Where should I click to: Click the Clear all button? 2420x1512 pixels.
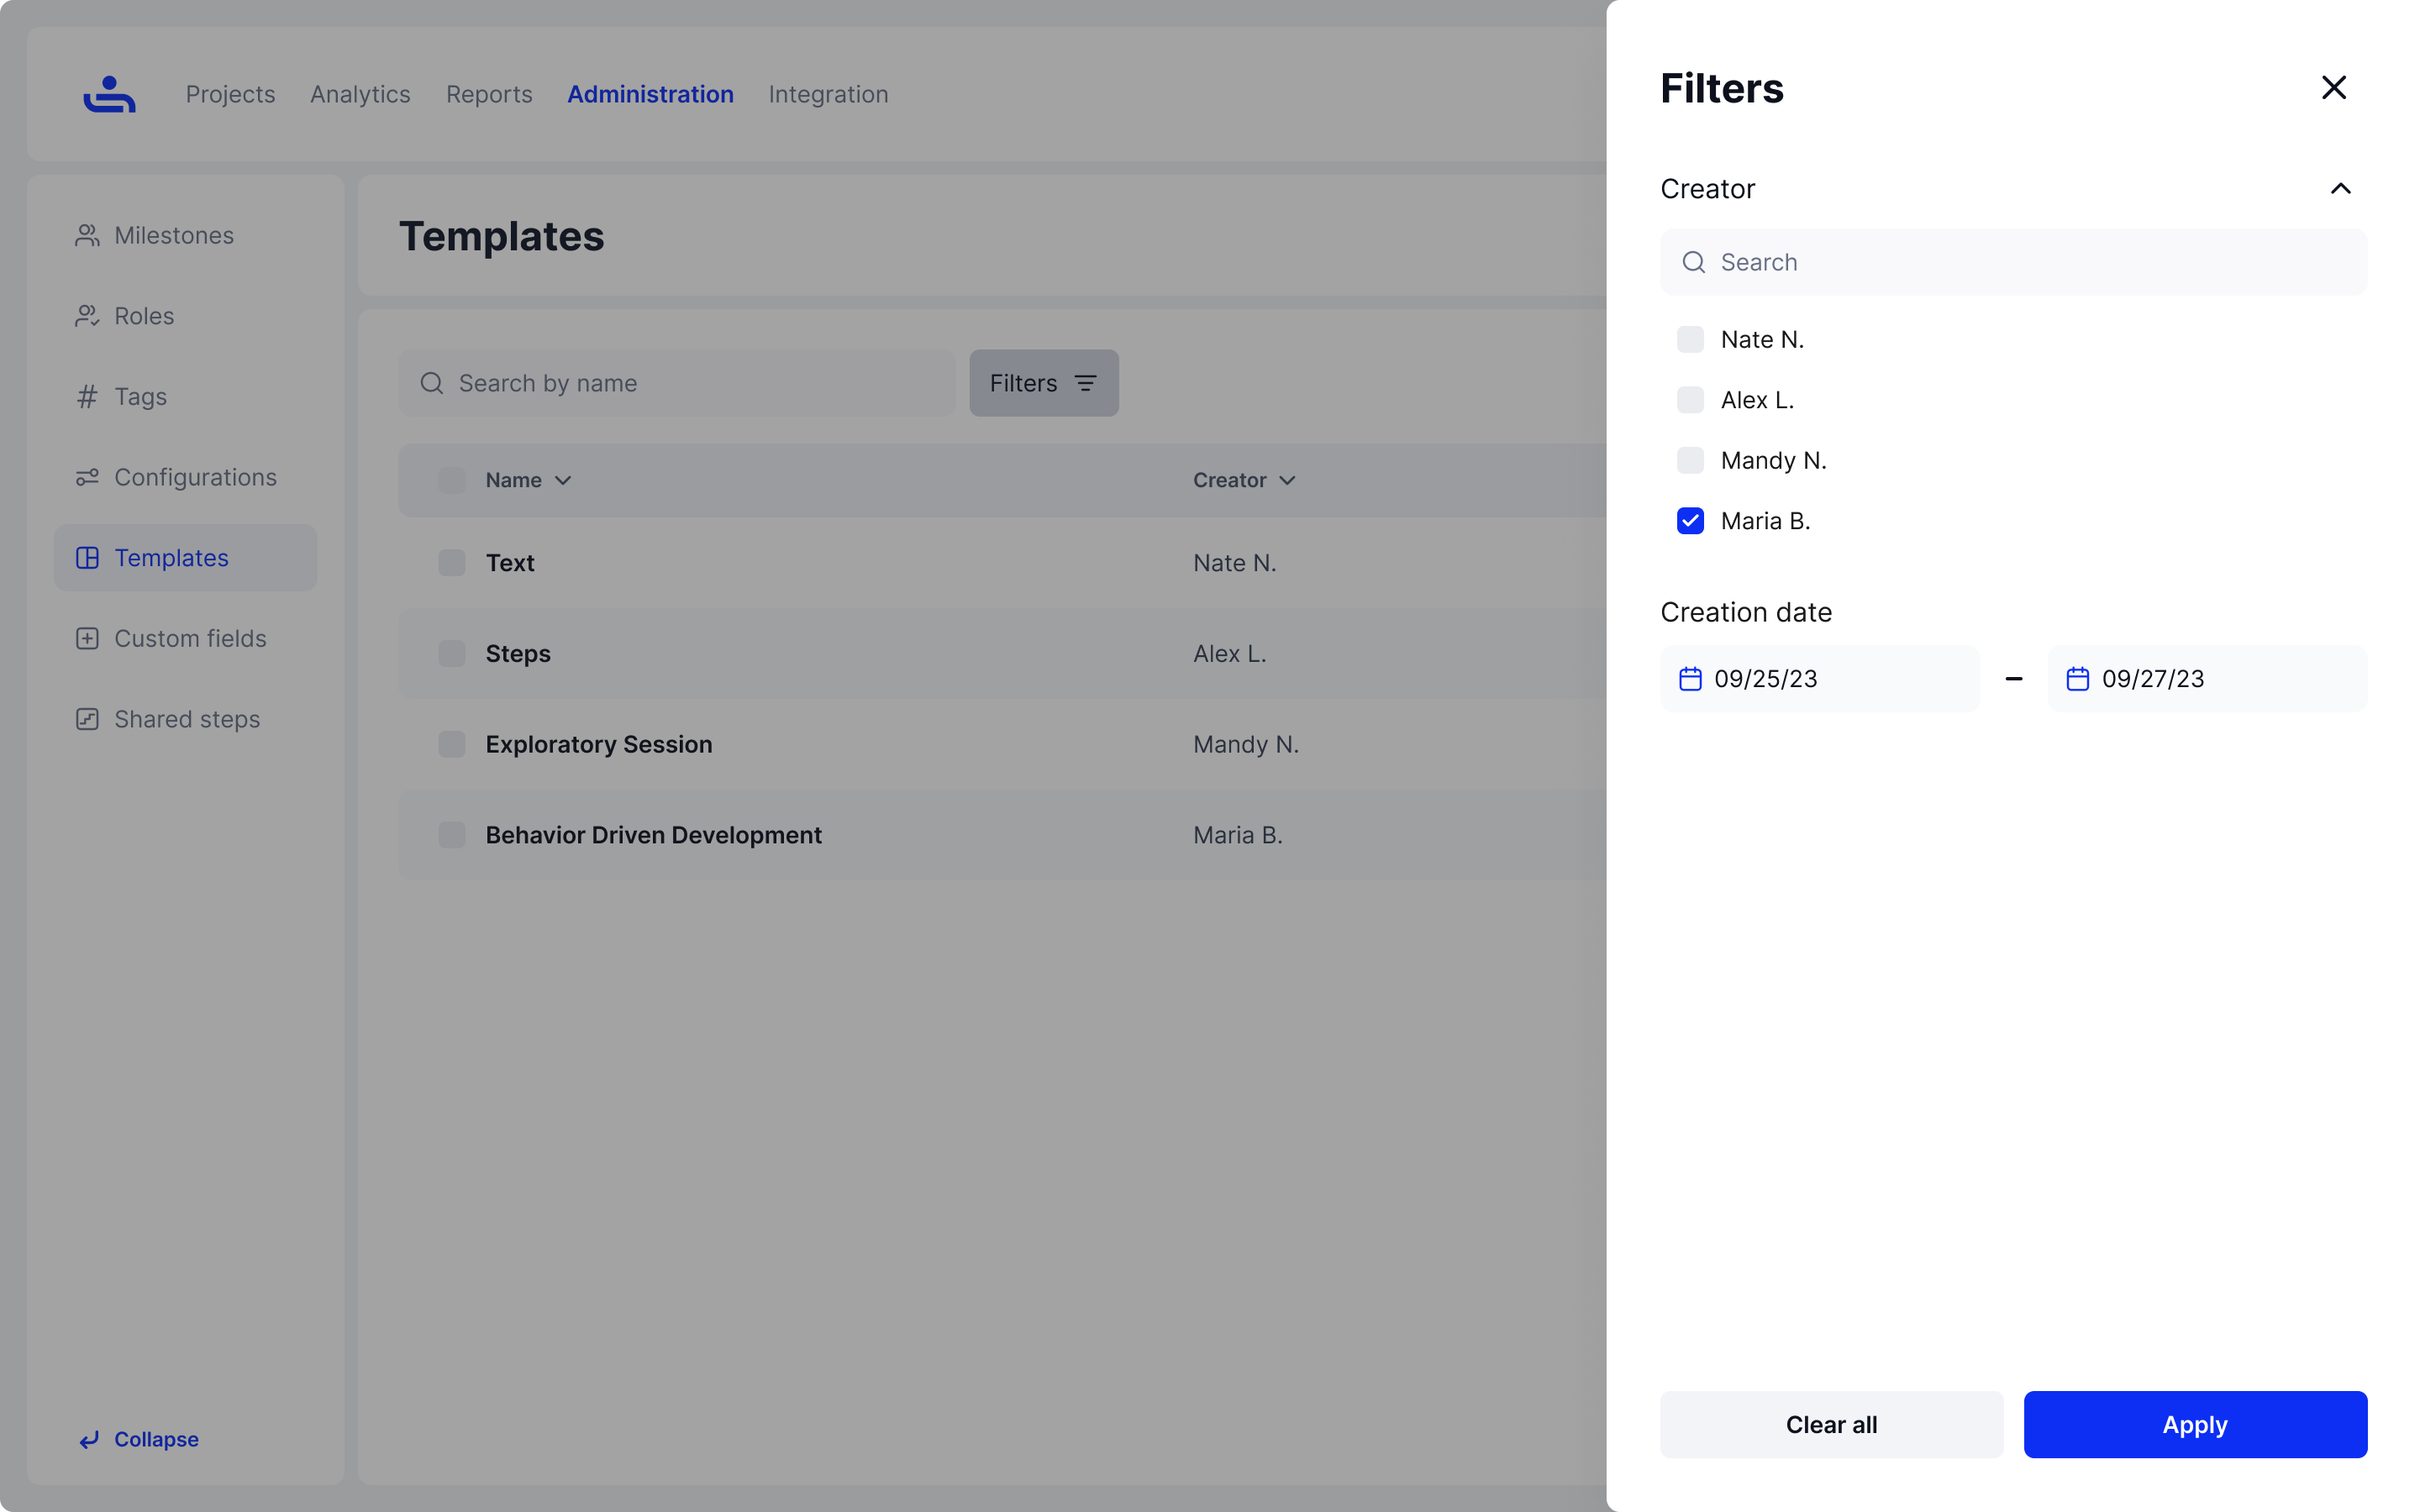click(1831, 1424)
